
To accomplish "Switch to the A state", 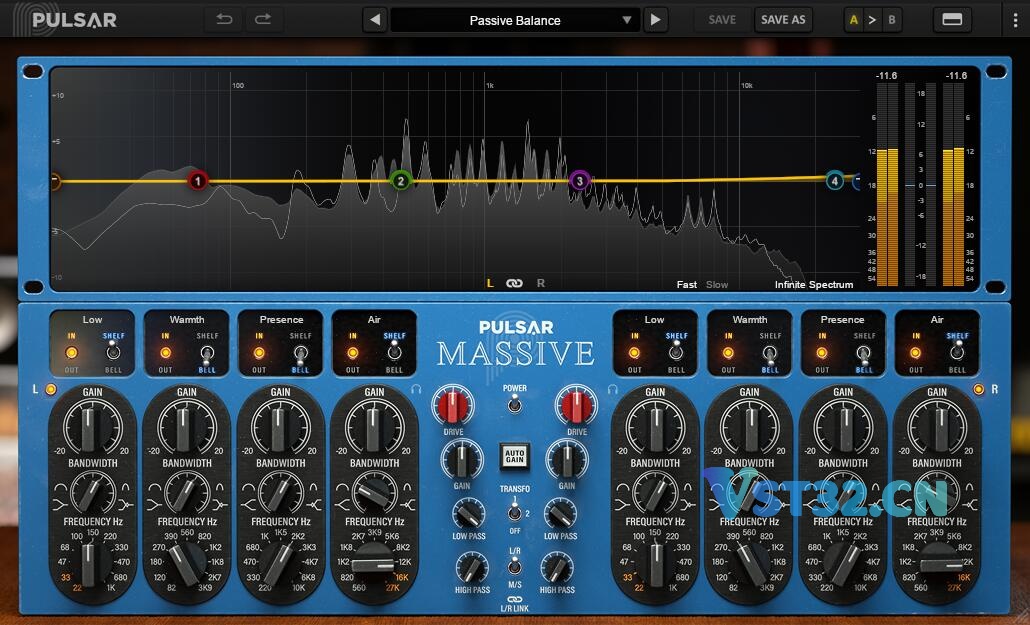I will [x=853, y=20].
